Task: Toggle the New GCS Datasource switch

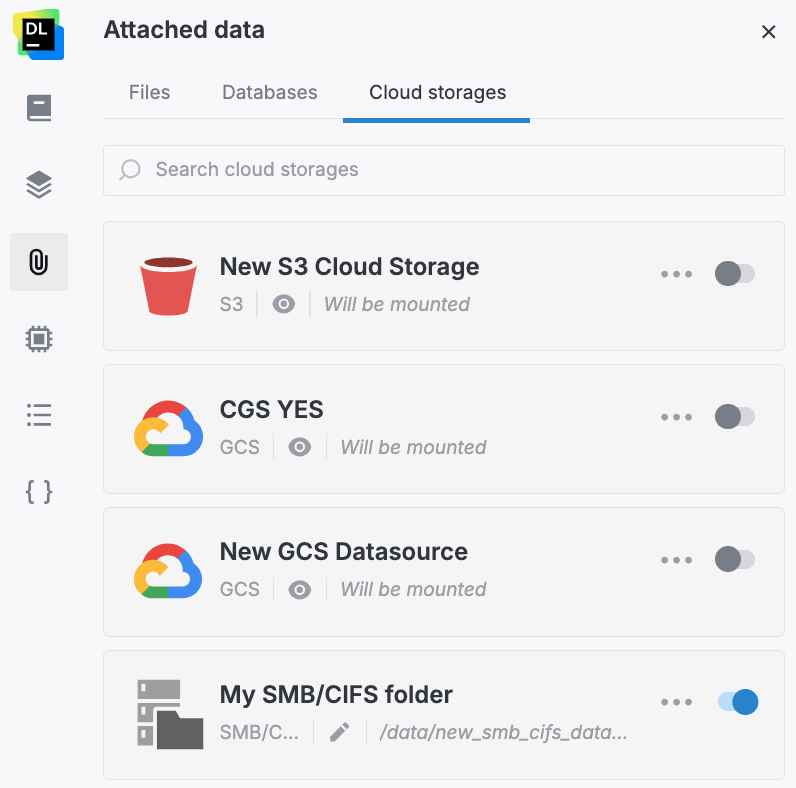Action: point(735,559)
